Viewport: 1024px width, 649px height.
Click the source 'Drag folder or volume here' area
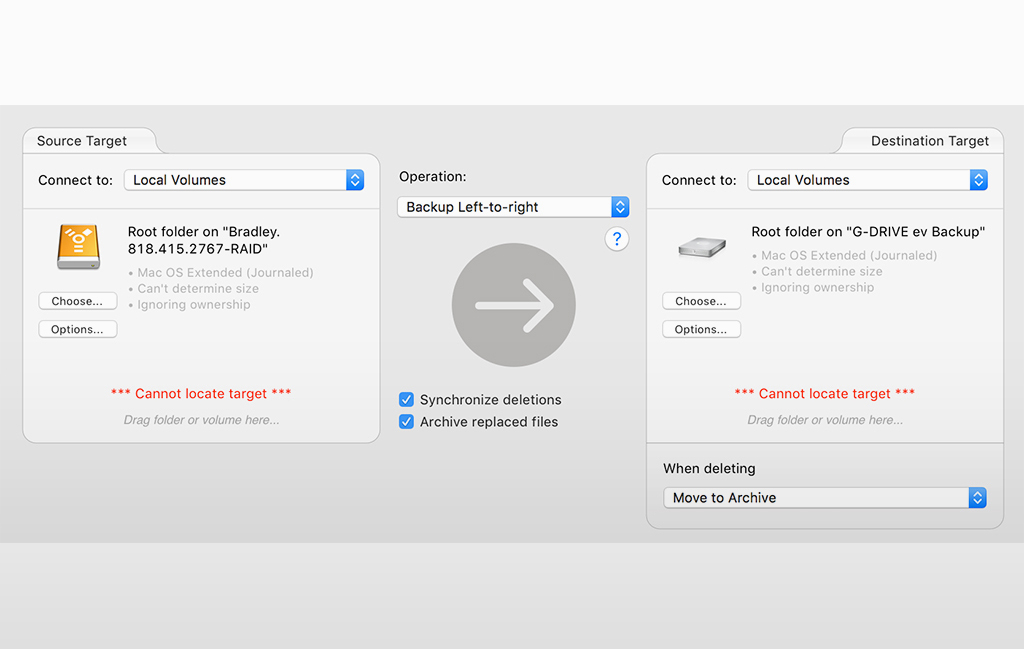click(201, 420)
